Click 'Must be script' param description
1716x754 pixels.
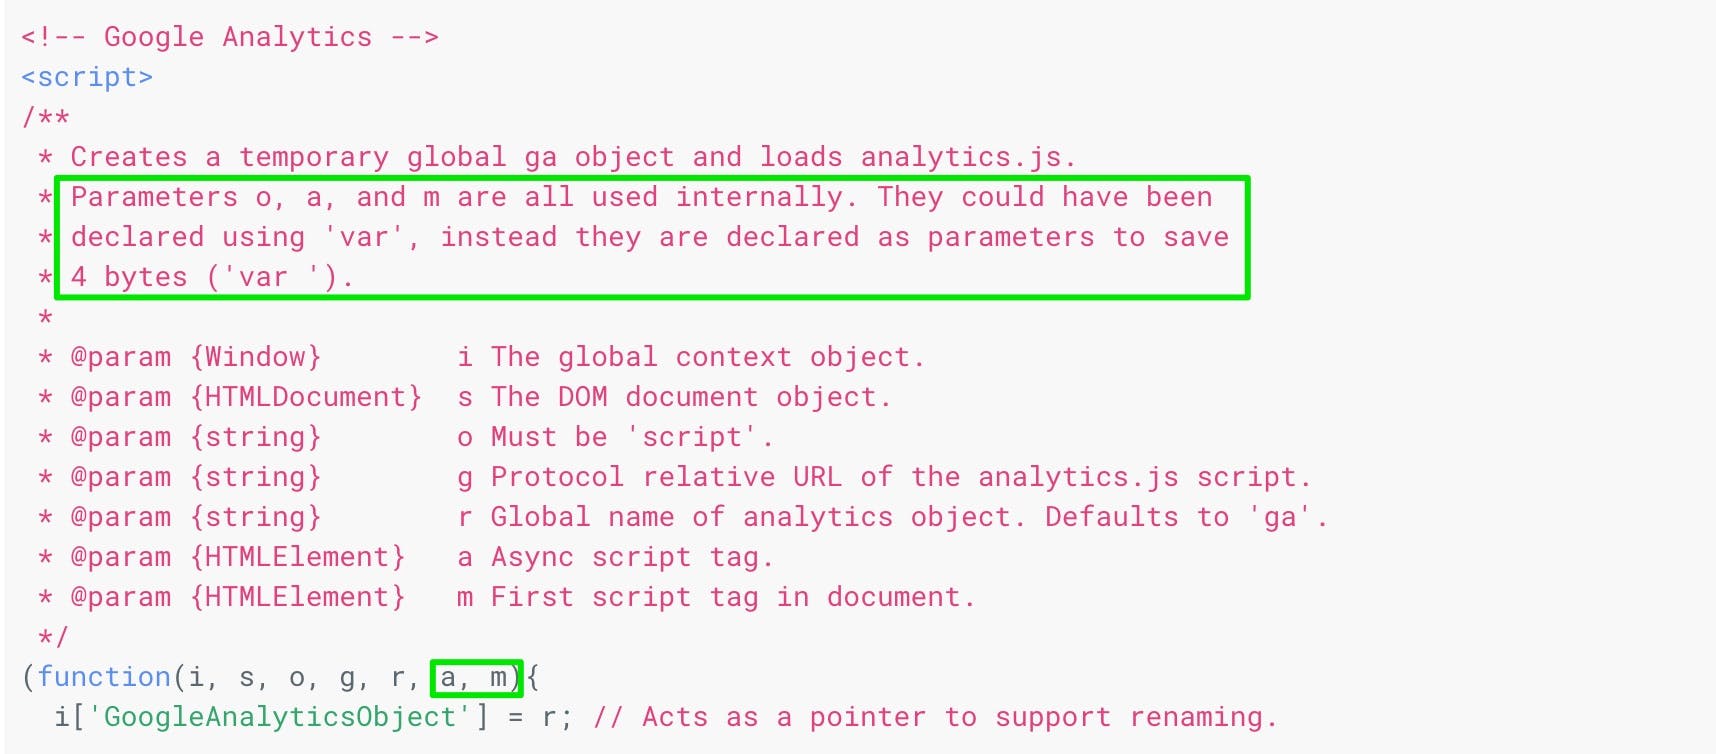click(632, 437)
